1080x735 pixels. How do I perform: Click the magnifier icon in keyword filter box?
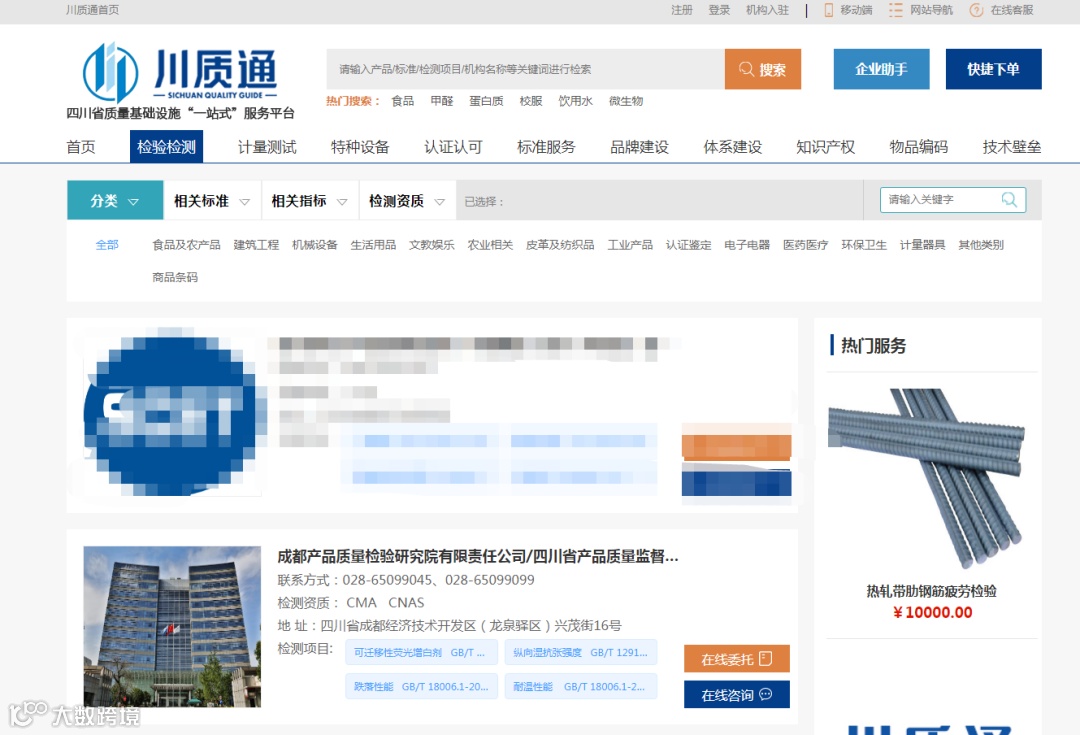click(1009, 200)
